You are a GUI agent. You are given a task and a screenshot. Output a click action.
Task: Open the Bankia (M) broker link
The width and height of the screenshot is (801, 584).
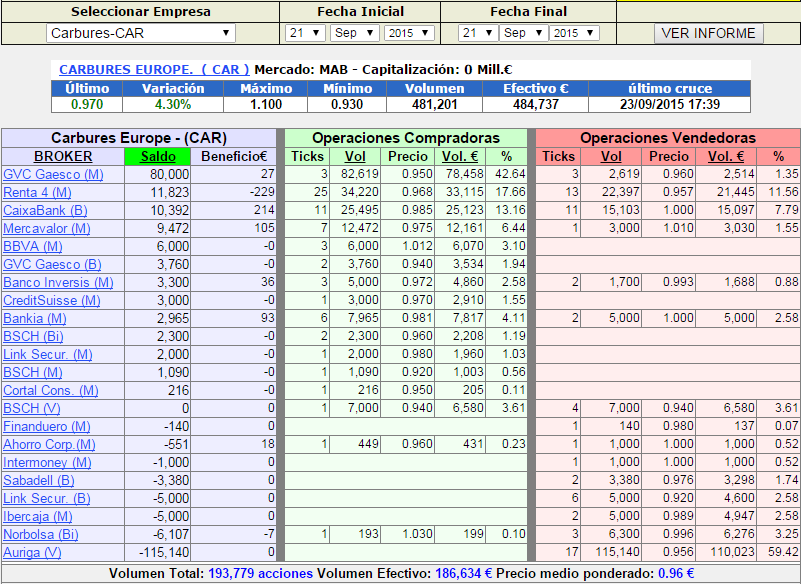point(35,318)
